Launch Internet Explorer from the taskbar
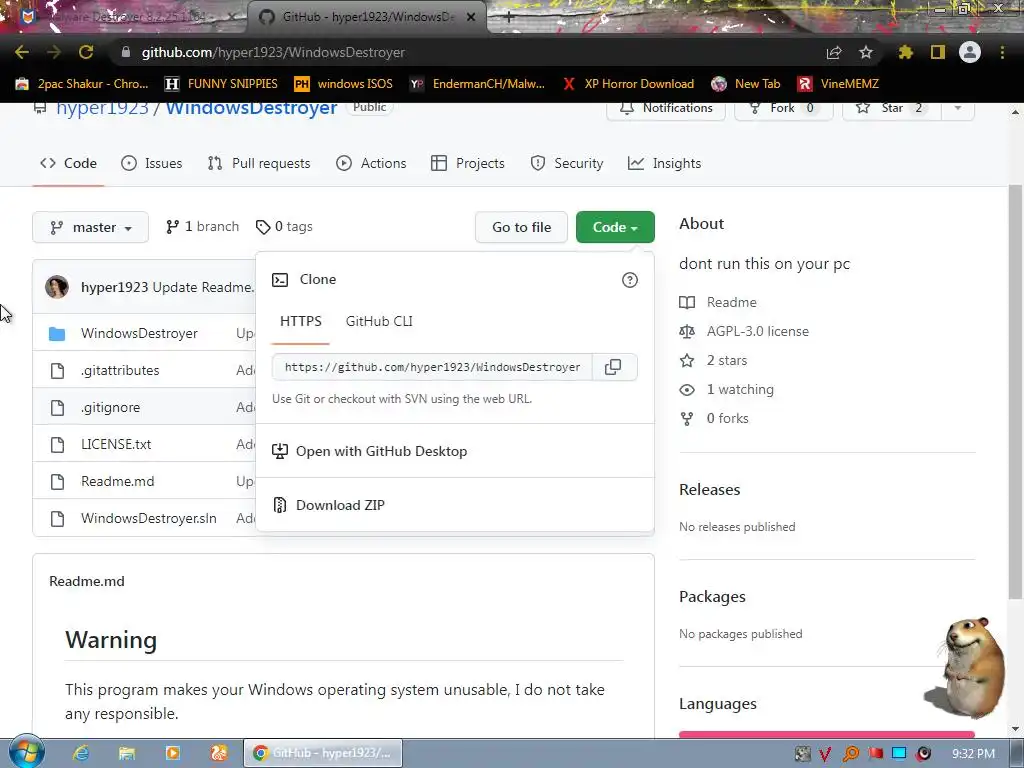1024x768 pixels. click(81, 753)
